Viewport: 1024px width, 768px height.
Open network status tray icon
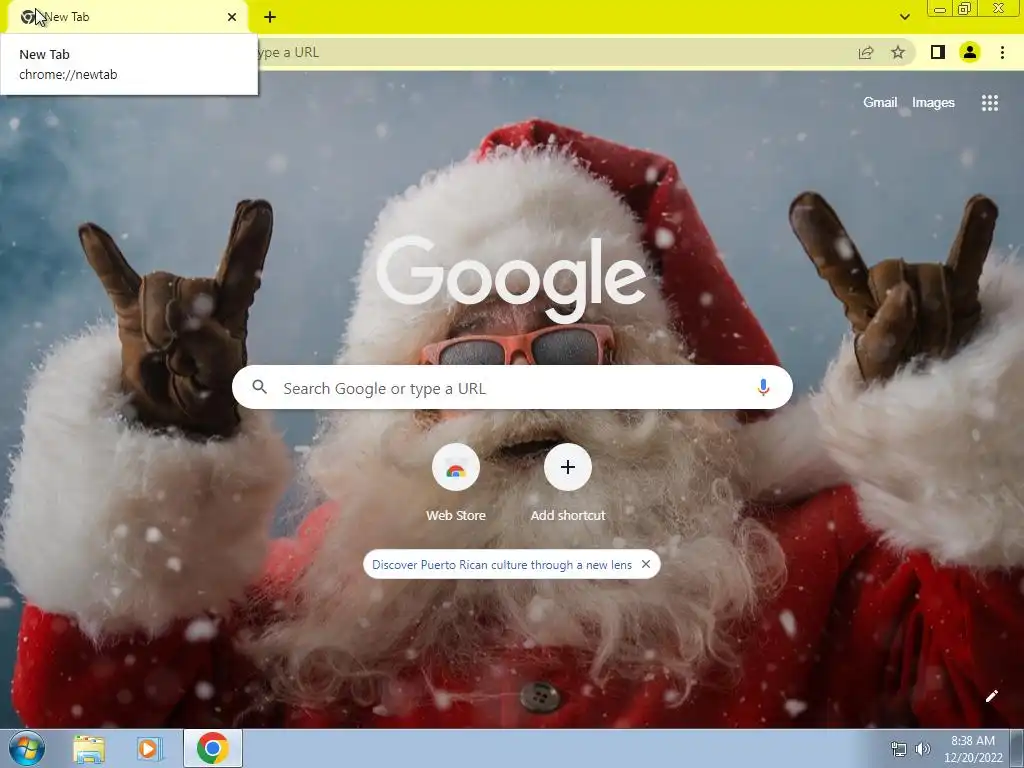(x=899, y=749)
